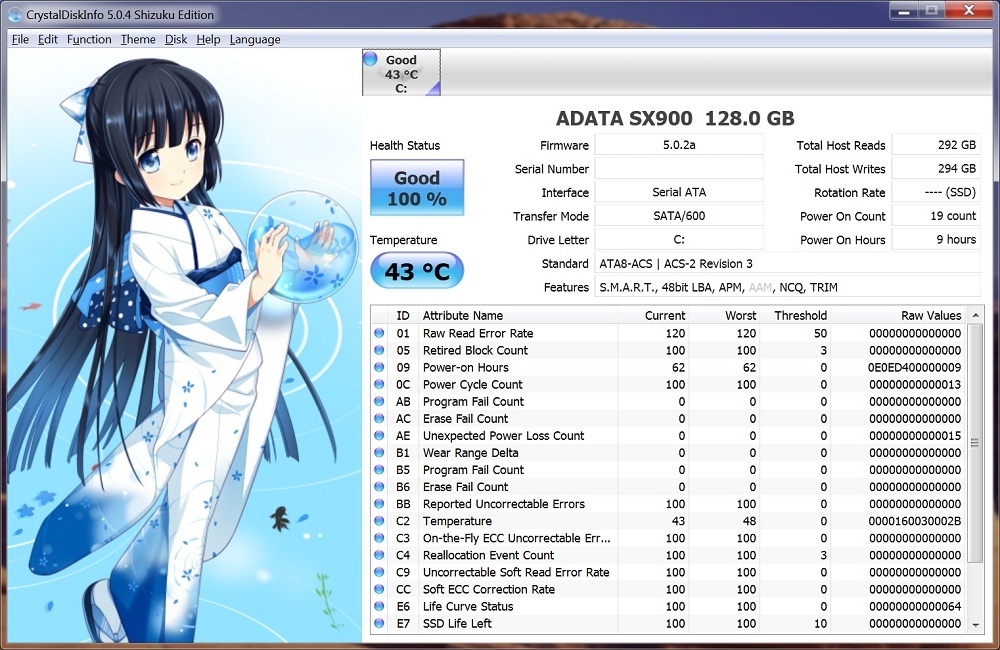Viewport: 1000px width, 650px height.
Task: Click the 43 °C temperature button
Action: coord(417,271)
